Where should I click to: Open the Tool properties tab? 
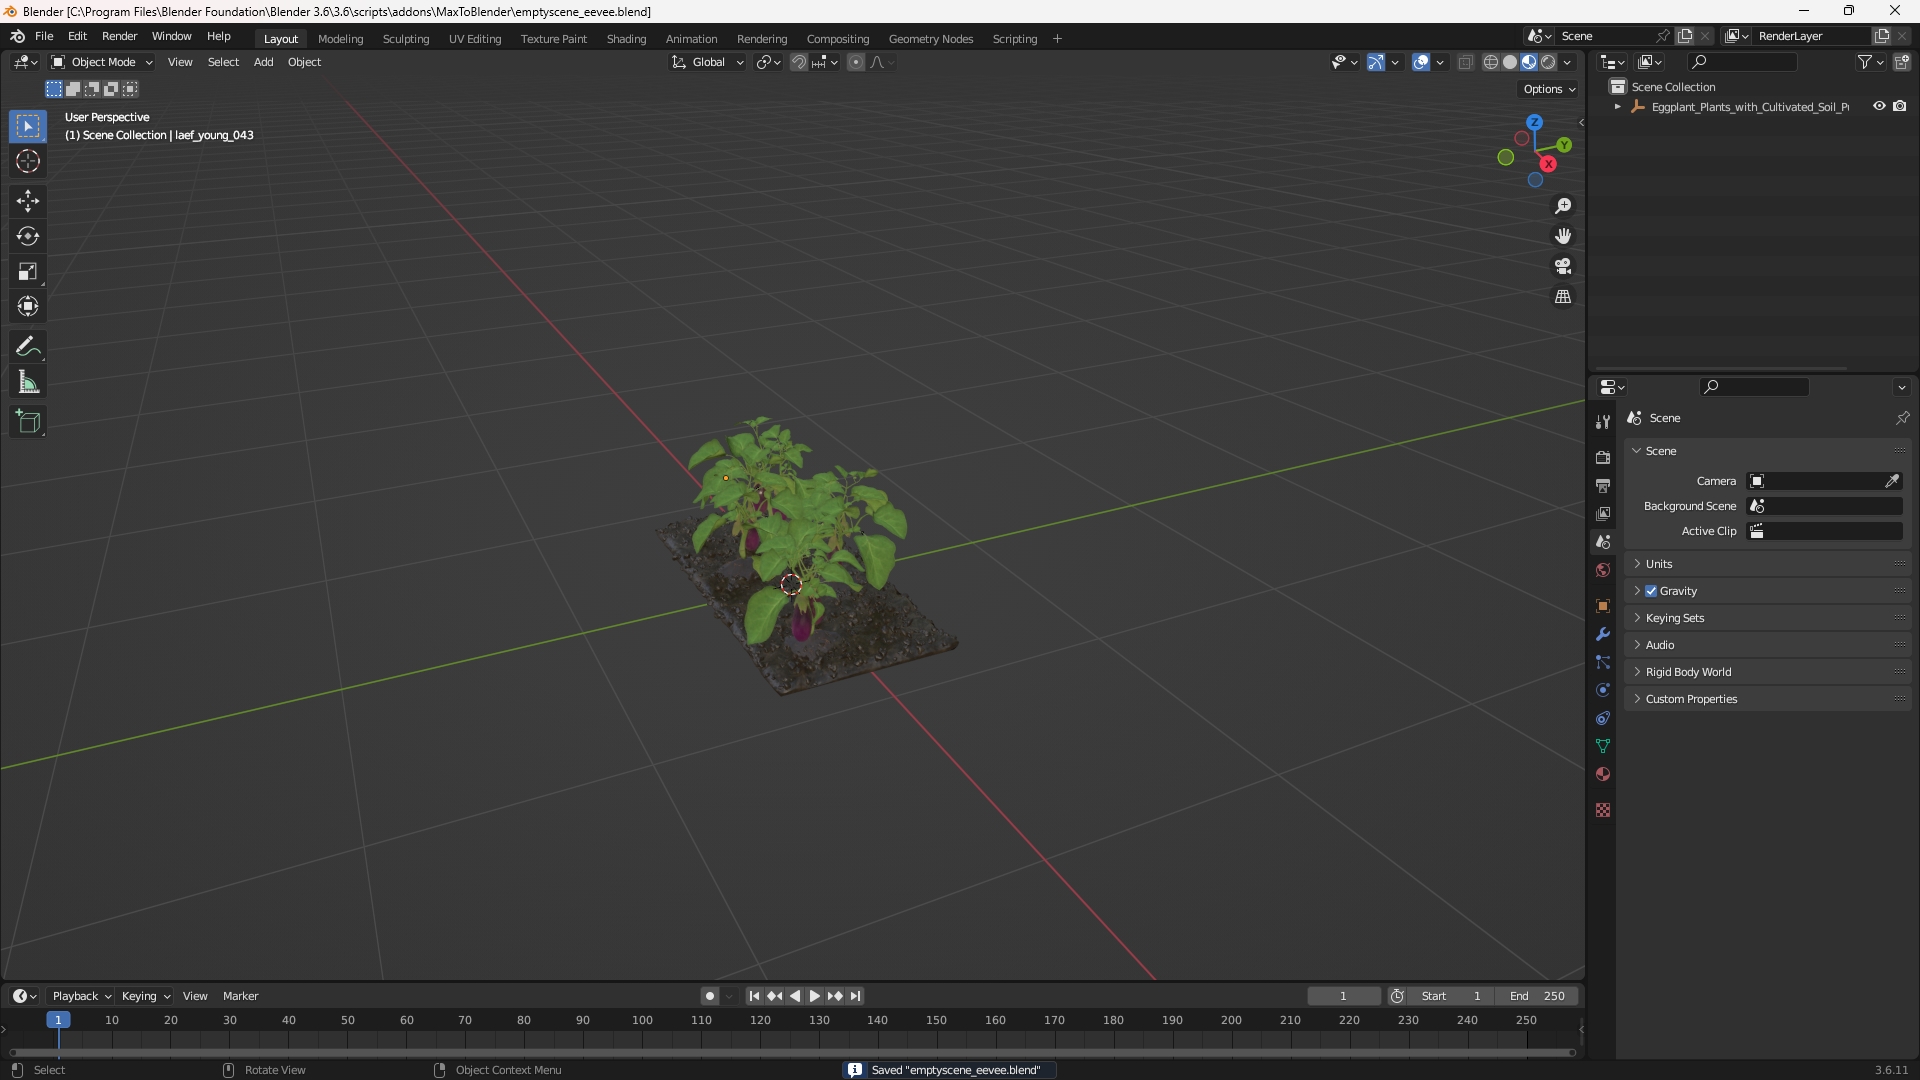[x=1603, y=422]
